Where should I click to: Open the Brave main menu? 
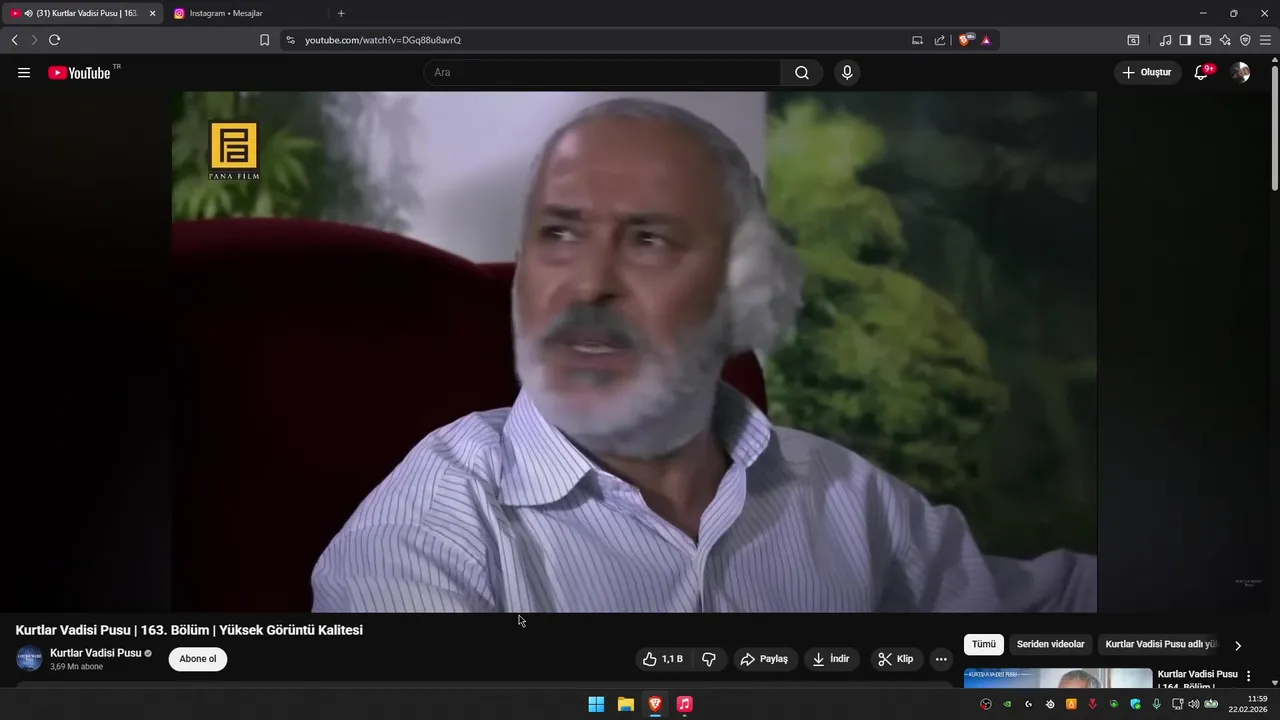point(1266,40)
